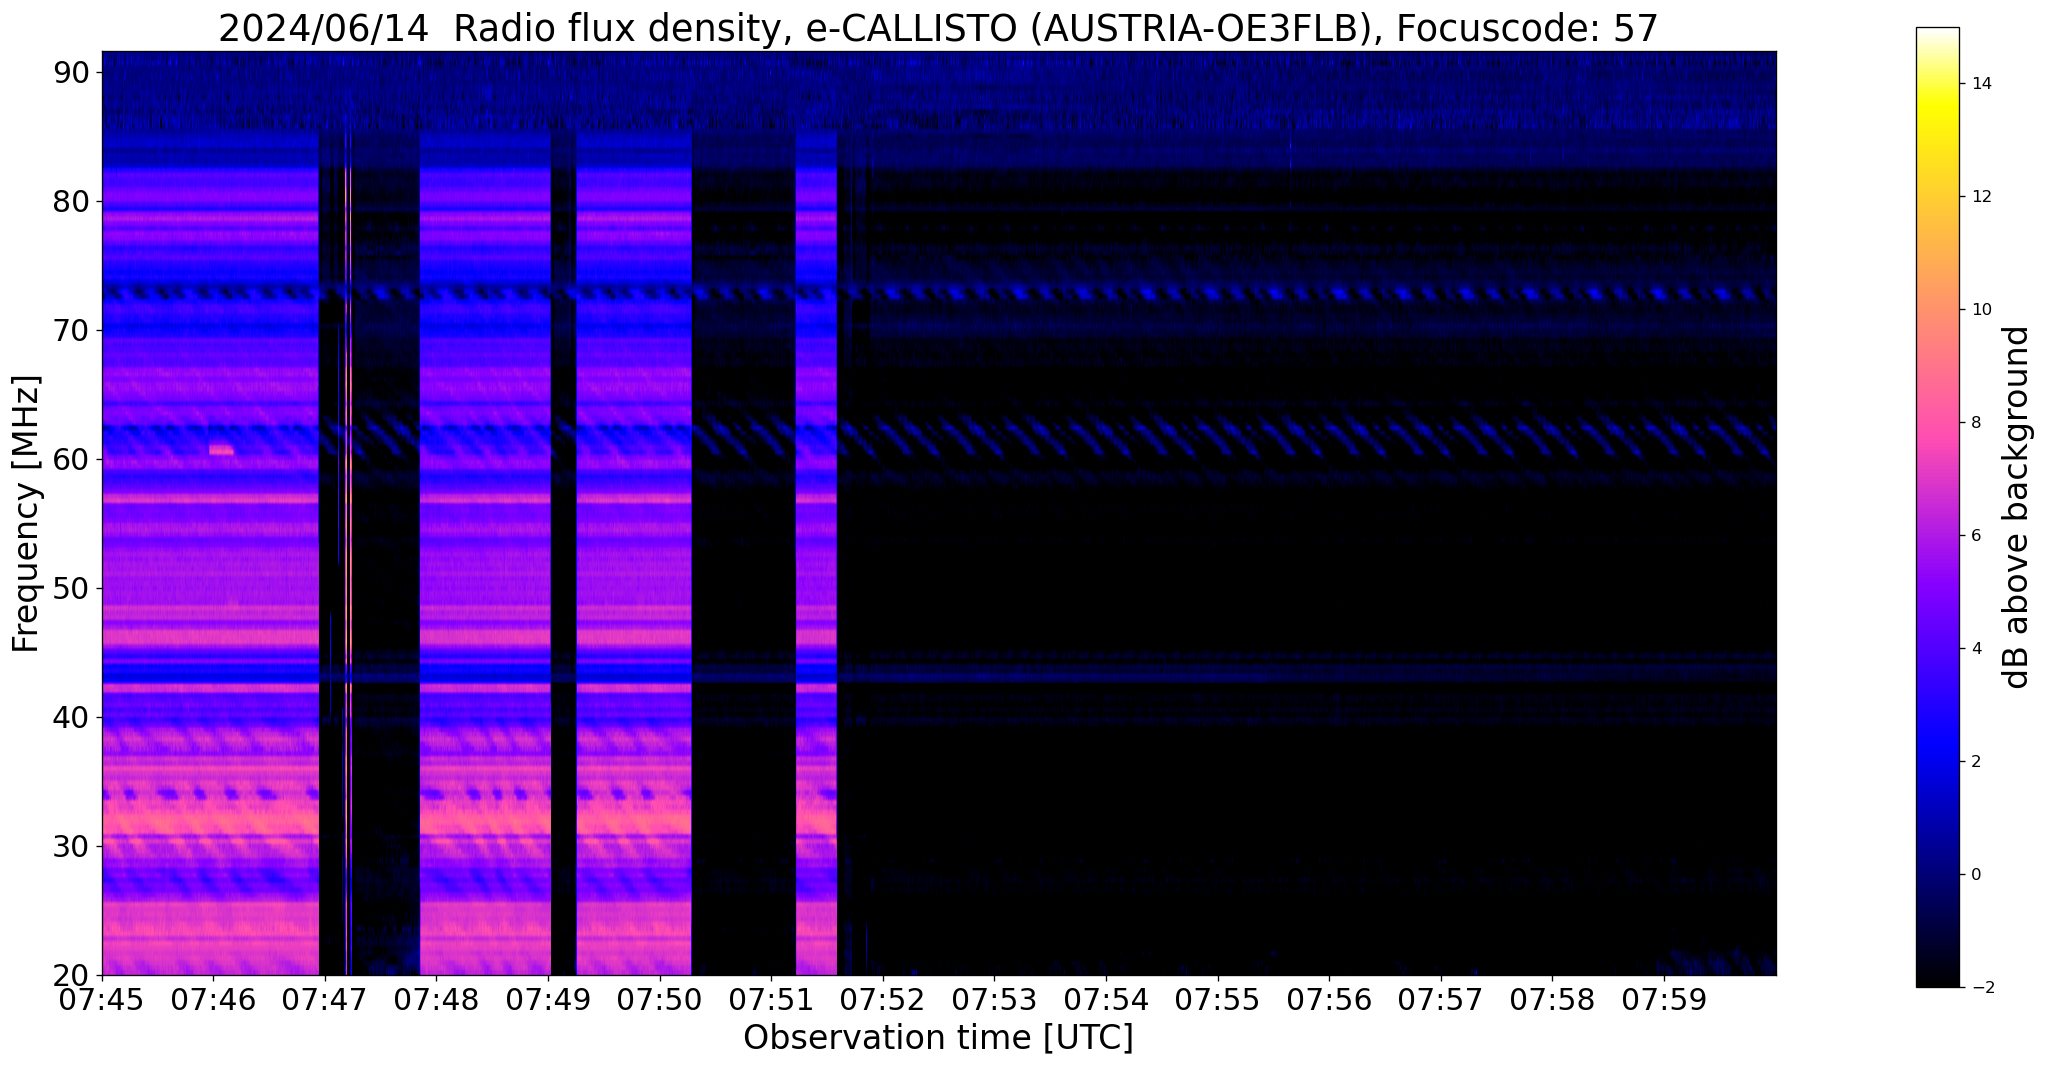The width and height of the screenshot is (2047, 1067).
Task: Click the 07:56 time tick label
Action: coord(1329,999)
